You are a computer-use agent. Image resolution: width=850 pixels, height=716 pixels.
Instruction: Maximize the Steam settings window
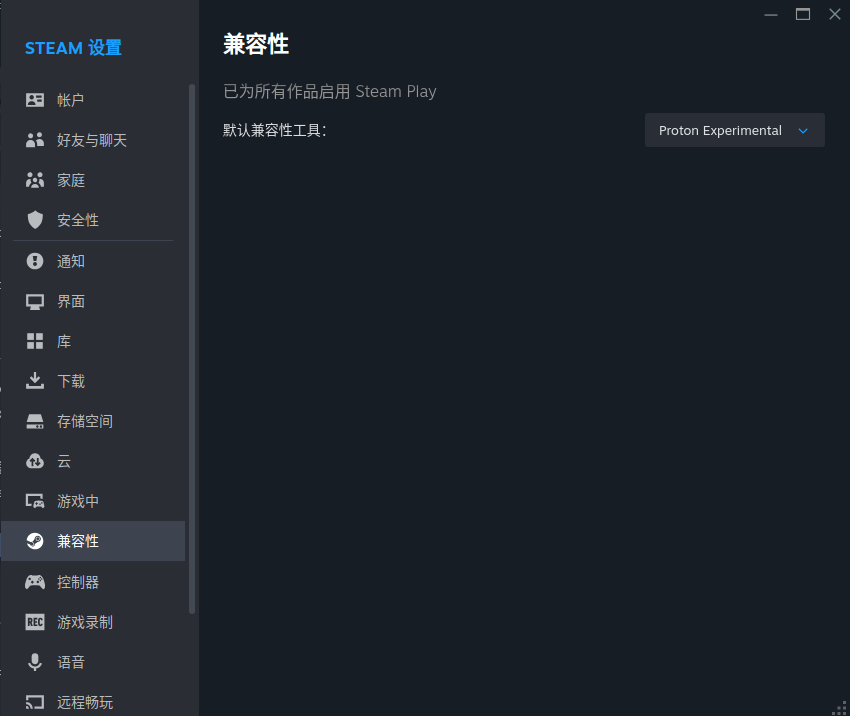click(x=802, y=15)
